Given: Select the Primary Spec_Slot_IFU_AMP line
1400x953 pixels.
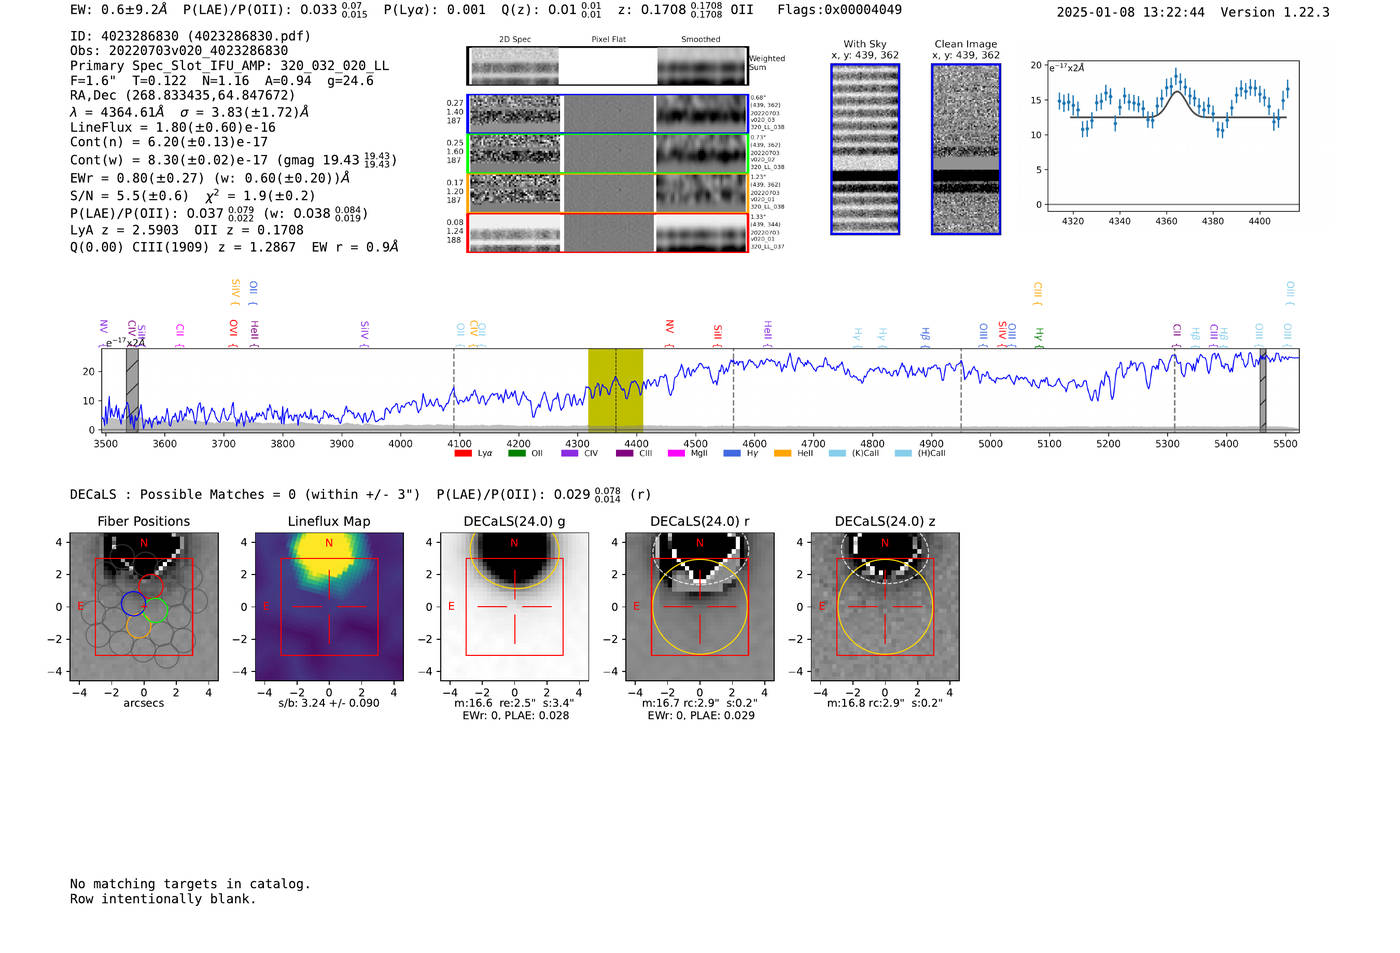Looking at the screenshot, I should (x=230, y=66).
